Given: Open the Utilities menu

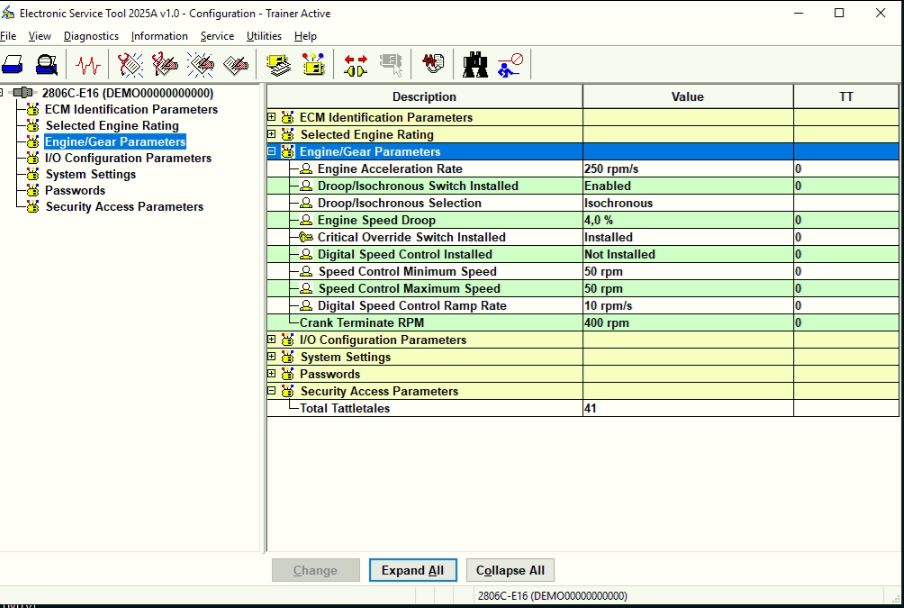Looking at the screenshot, I should (x=264, y=36).
